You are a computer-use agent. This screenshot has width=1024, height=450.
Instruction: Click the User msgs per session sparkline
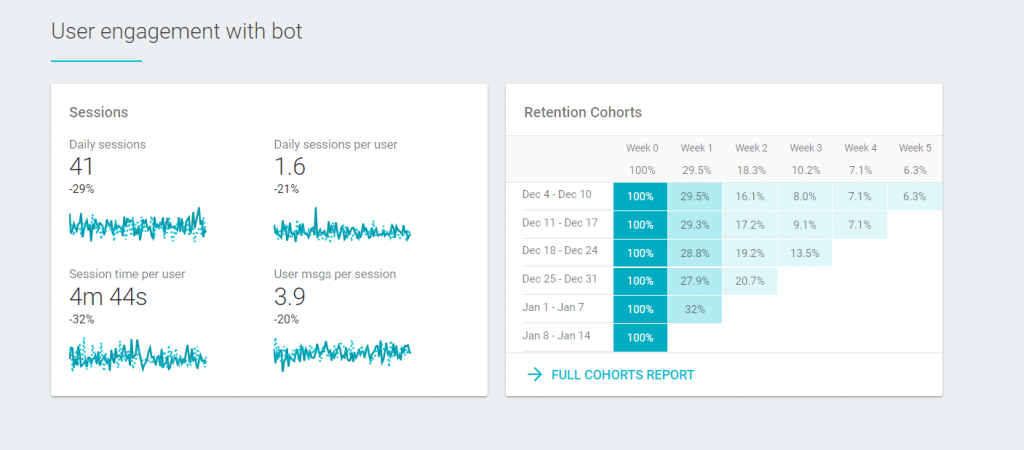pos(342,352)
